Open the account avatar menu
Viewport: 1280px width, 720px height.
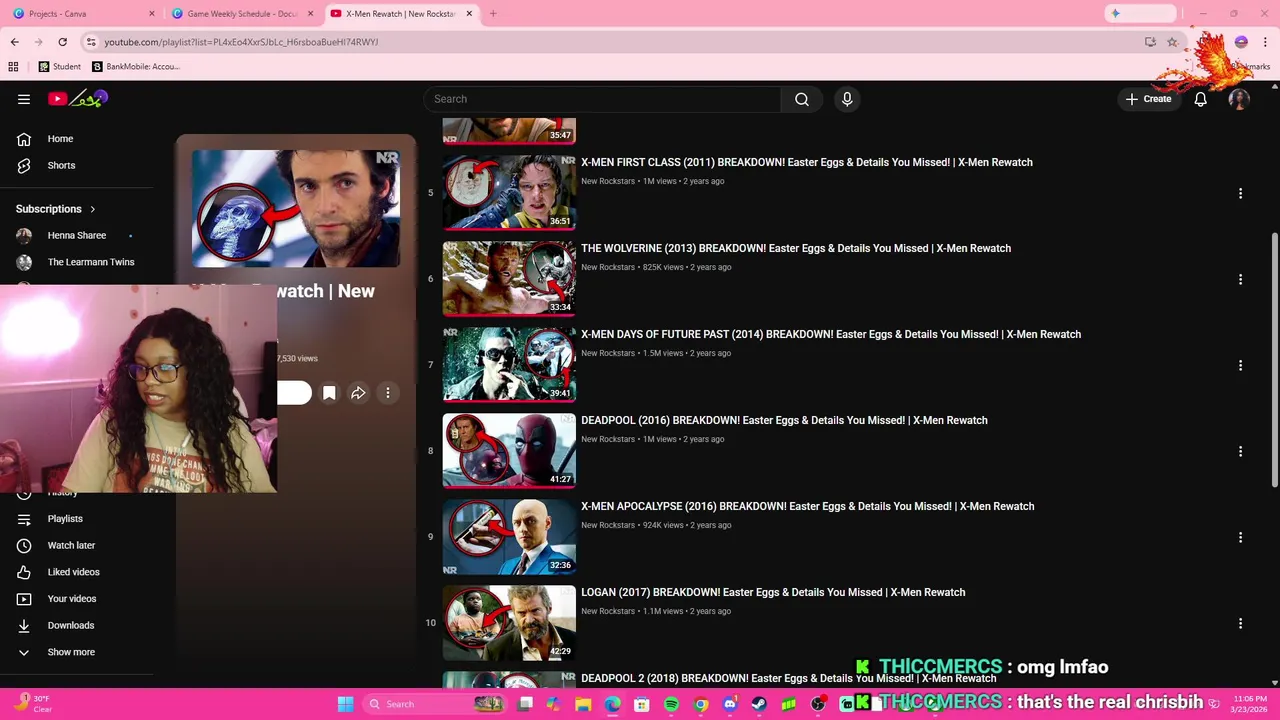click(x=1239, y=99)
